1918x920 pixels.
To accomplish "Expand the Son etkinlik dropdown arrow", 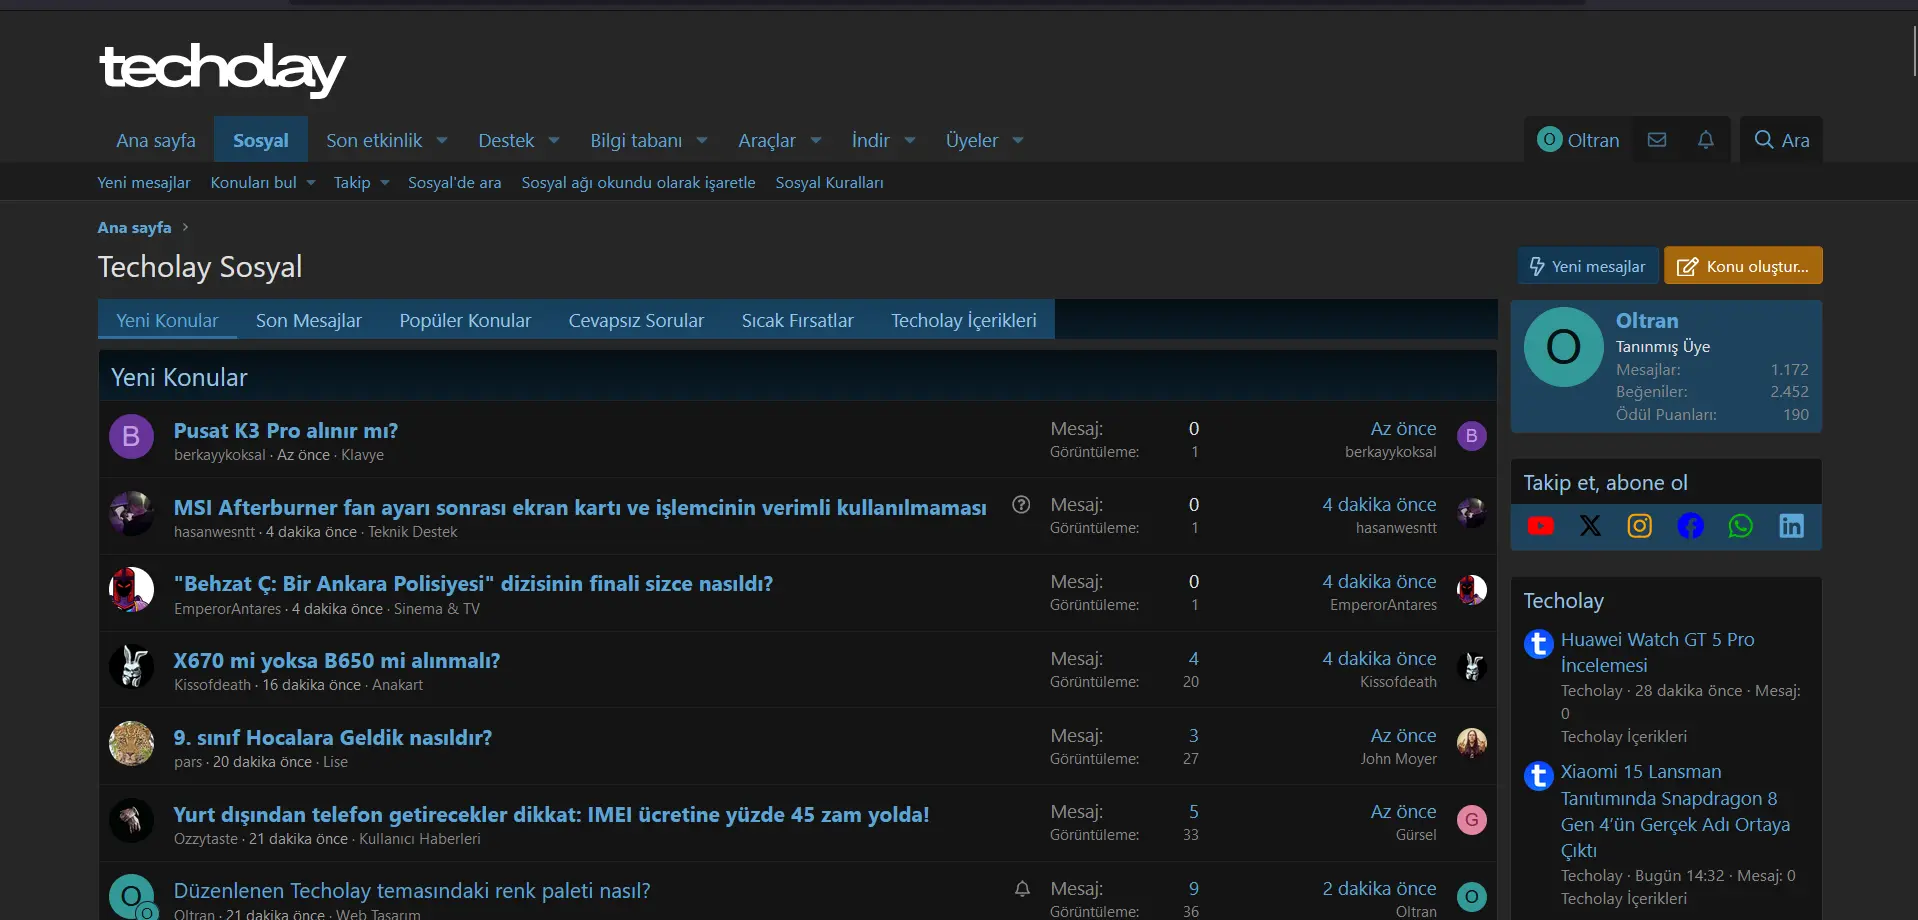I will tap(442, 141).
